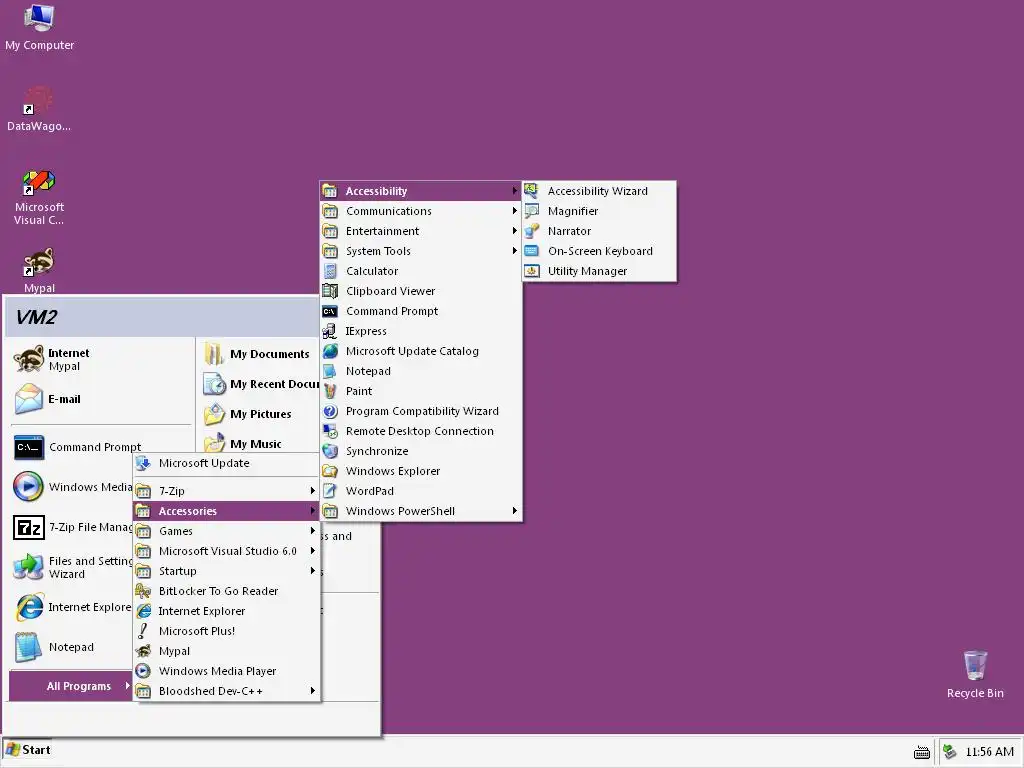Click the Windows Media Player icon in All Programs

[x=143, y=671]
